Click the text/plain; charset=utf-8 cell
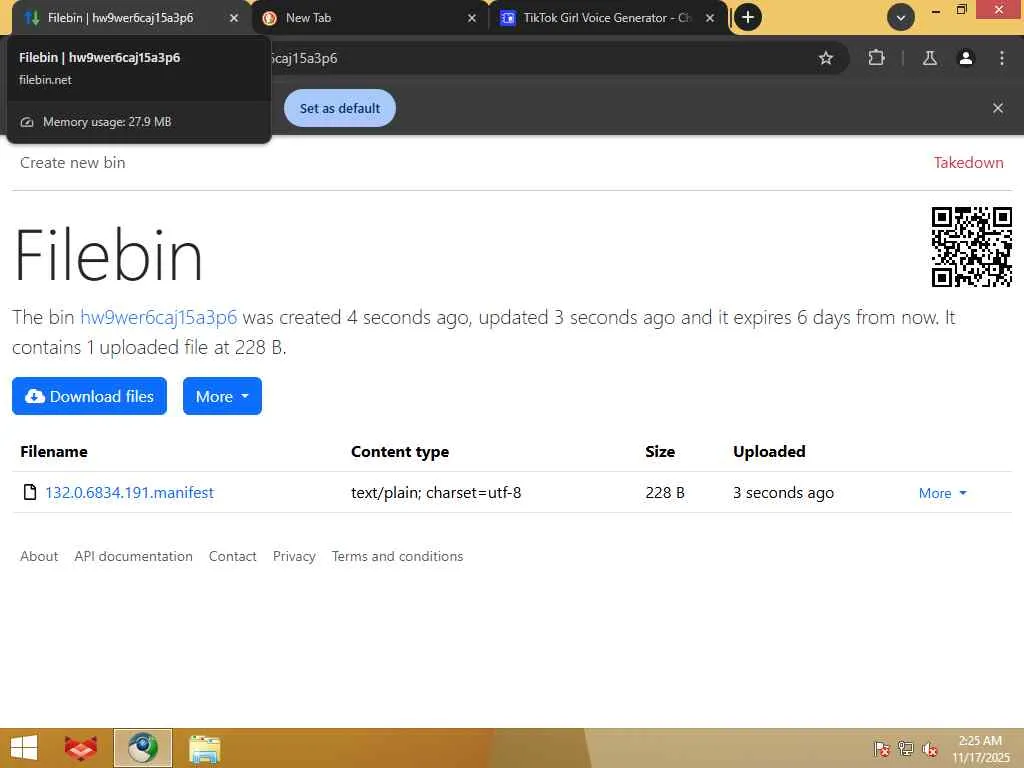The width and height of the screenshot is (1024, 768). point(436,492)
